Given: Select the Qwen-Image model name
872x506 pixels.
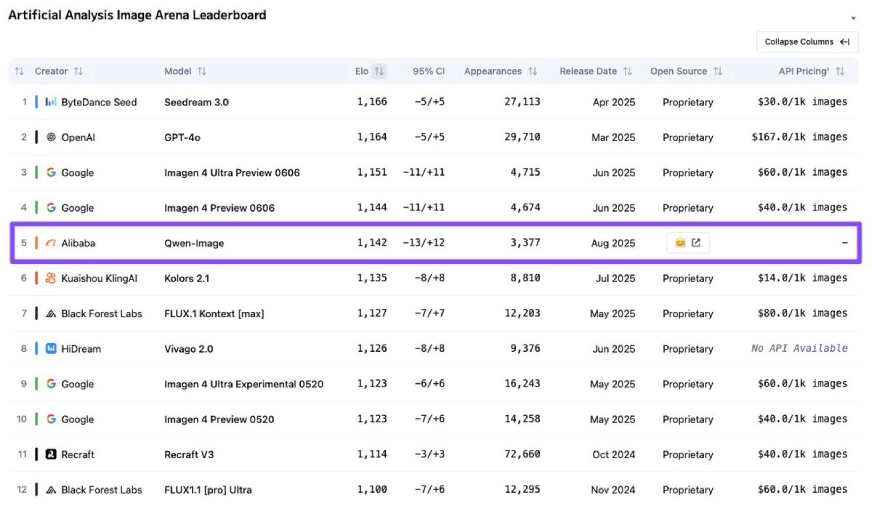Looking at the screenshot, I should pyautogui.click(x=194, y=243).
